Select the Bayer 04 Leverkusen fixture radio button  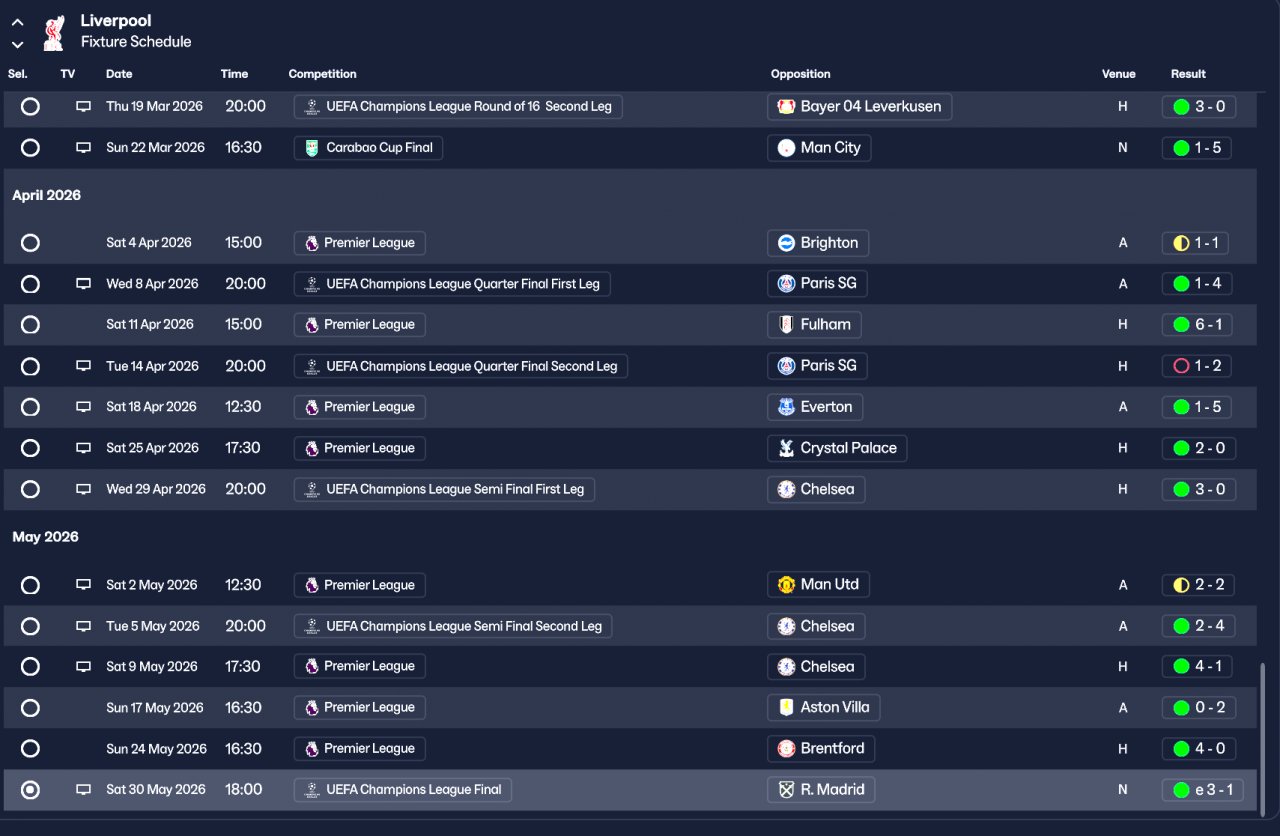point(31,106)
